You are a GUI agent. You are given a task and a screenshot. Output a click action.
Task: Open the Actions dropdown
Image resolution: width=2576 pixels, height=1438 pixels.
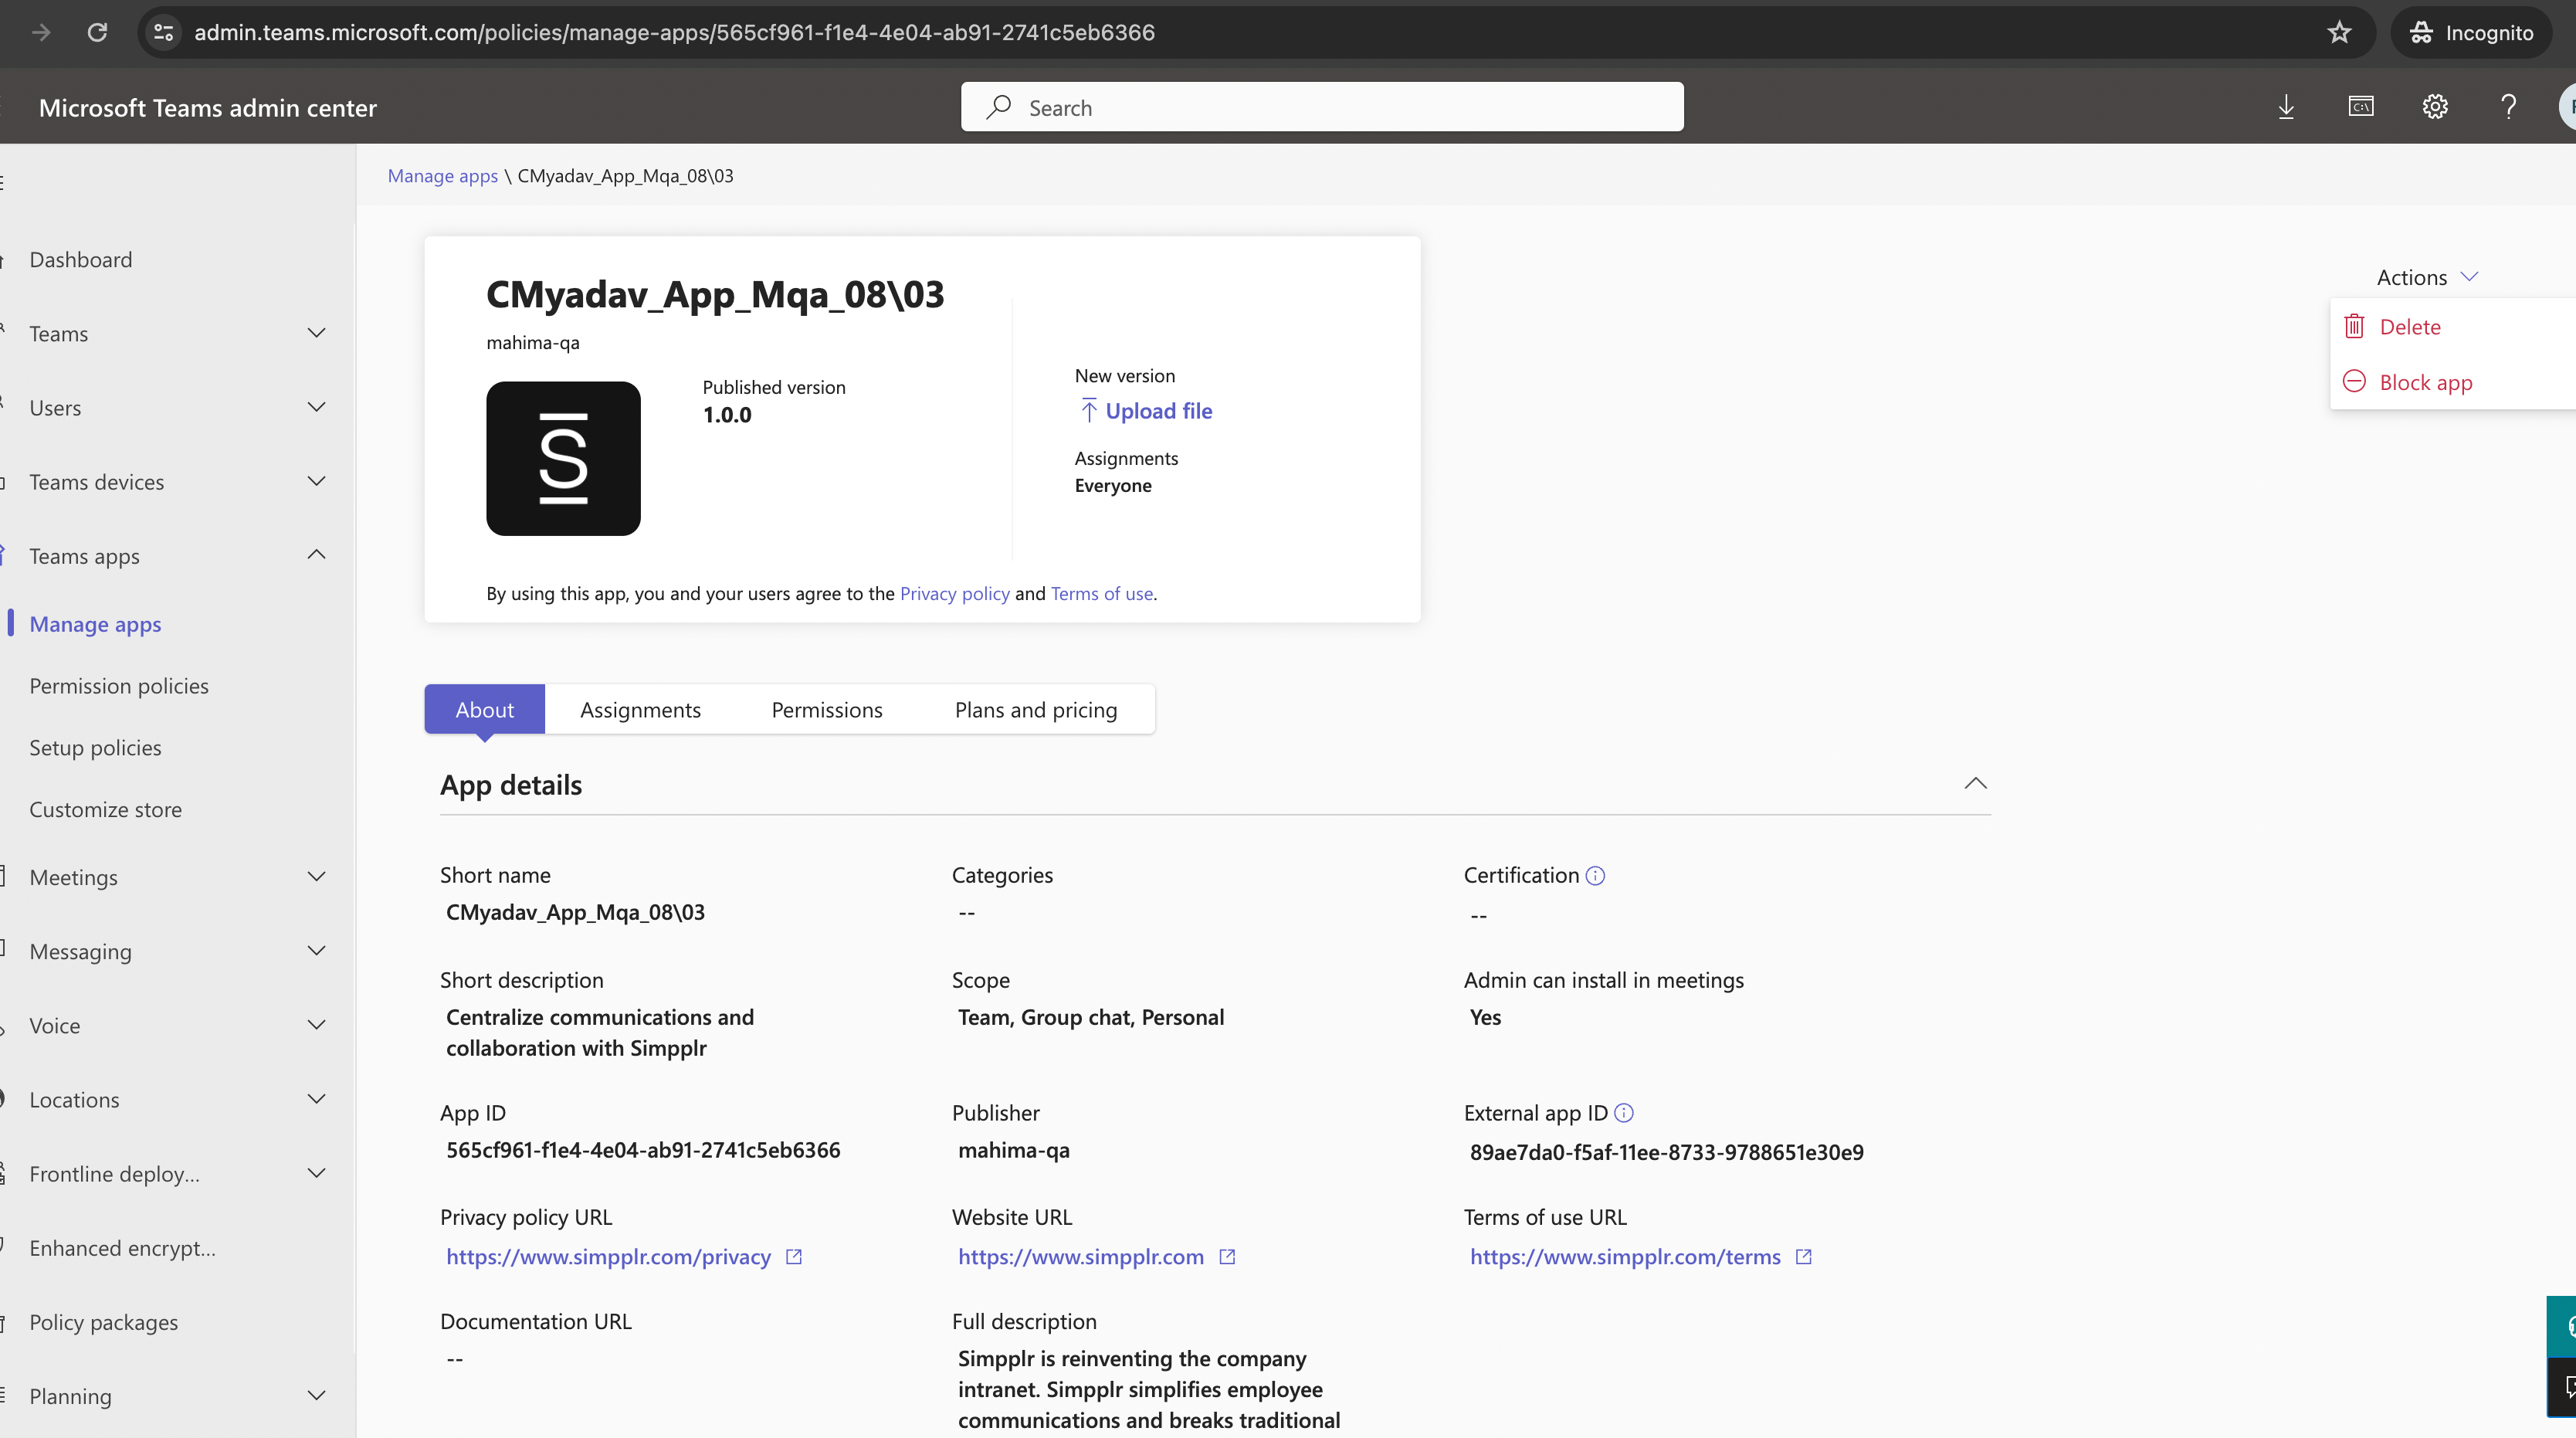(2425, 277)
